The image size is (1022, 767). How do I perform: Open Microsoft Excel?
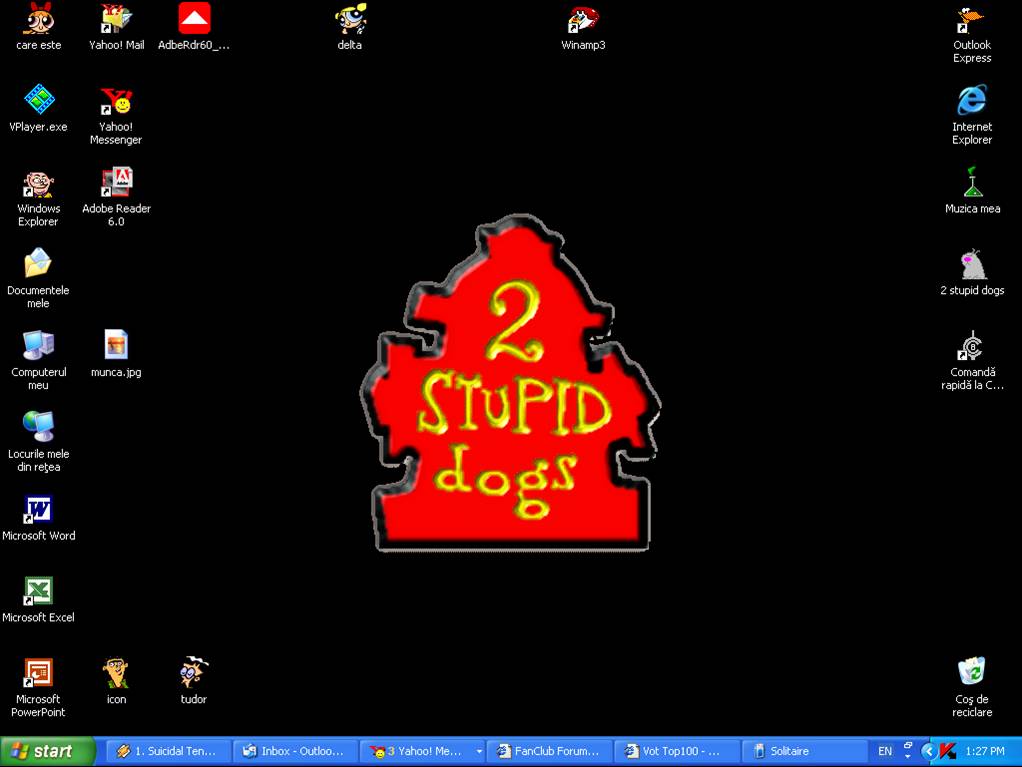(x=38, y=592)
